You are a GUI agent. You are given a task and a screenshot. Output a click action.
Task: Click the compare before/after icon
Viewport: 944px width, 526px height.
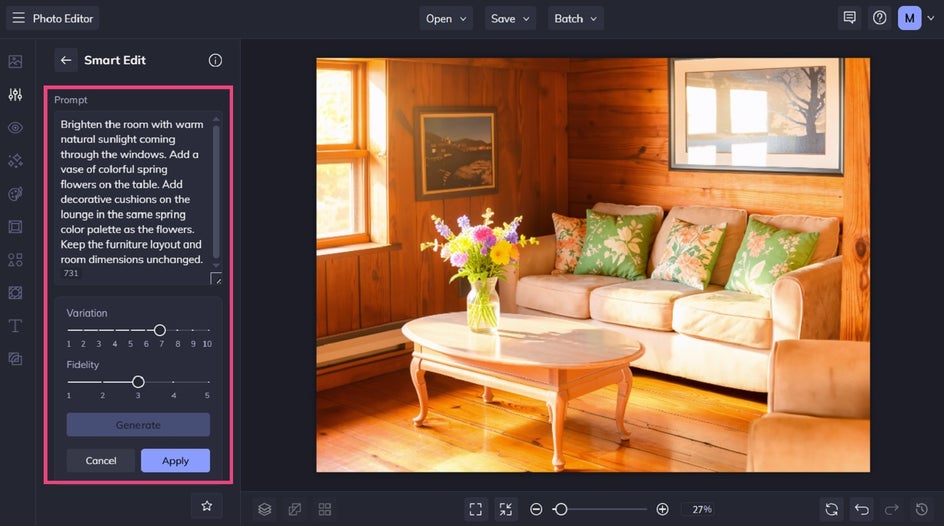point(294,509)
